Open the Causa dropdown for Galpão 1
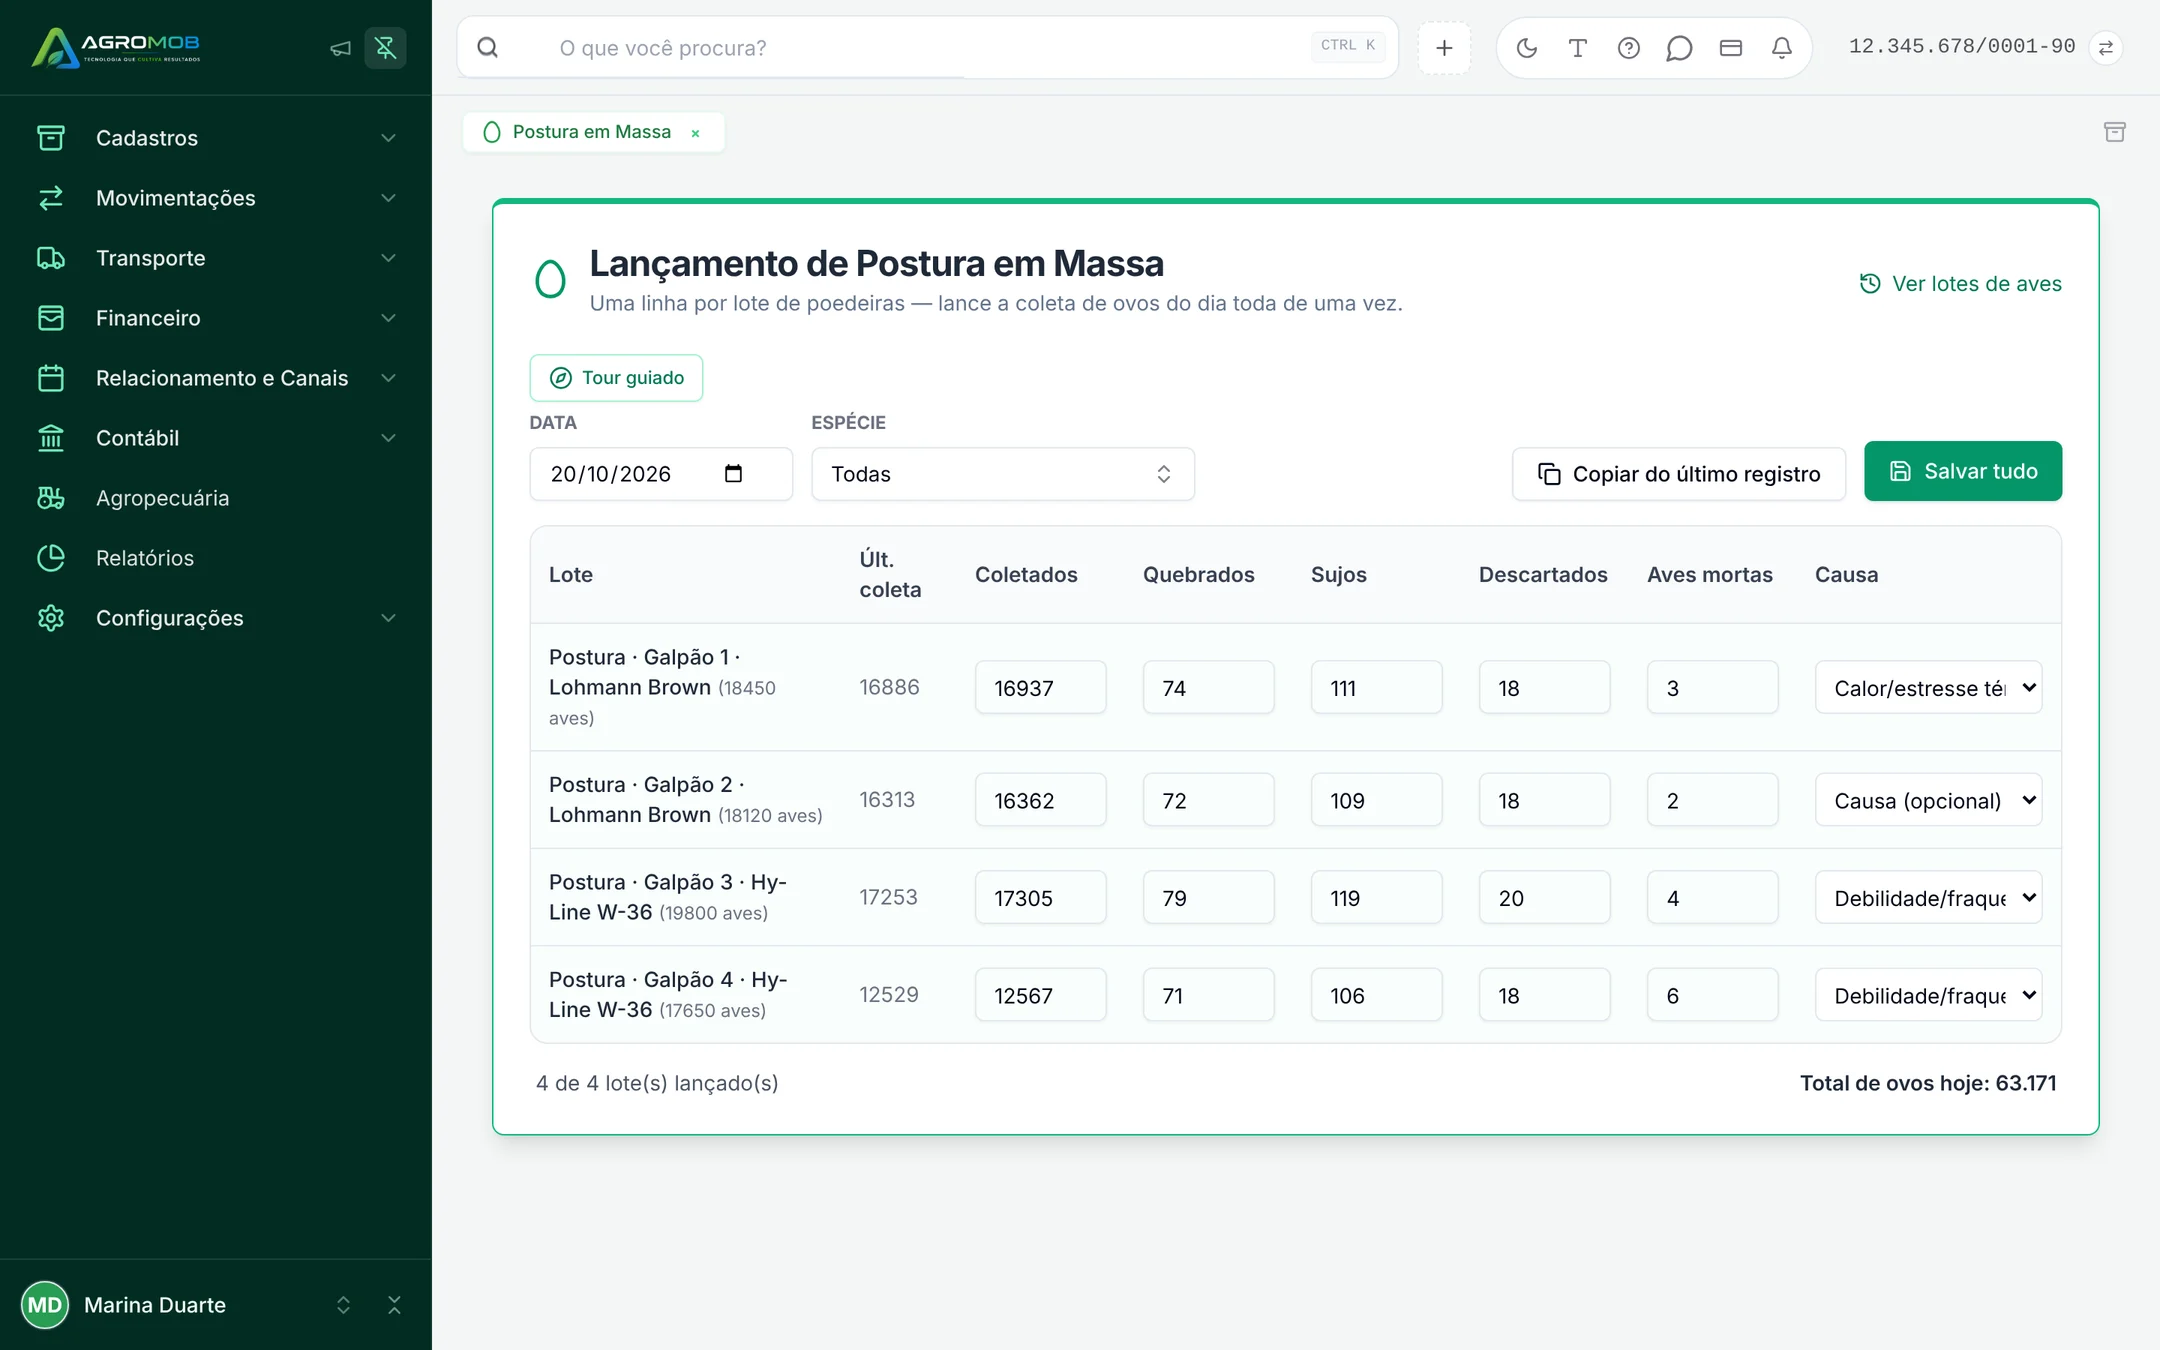The width and height of the screenshot is (2160, 1350). click(1928, 688)
